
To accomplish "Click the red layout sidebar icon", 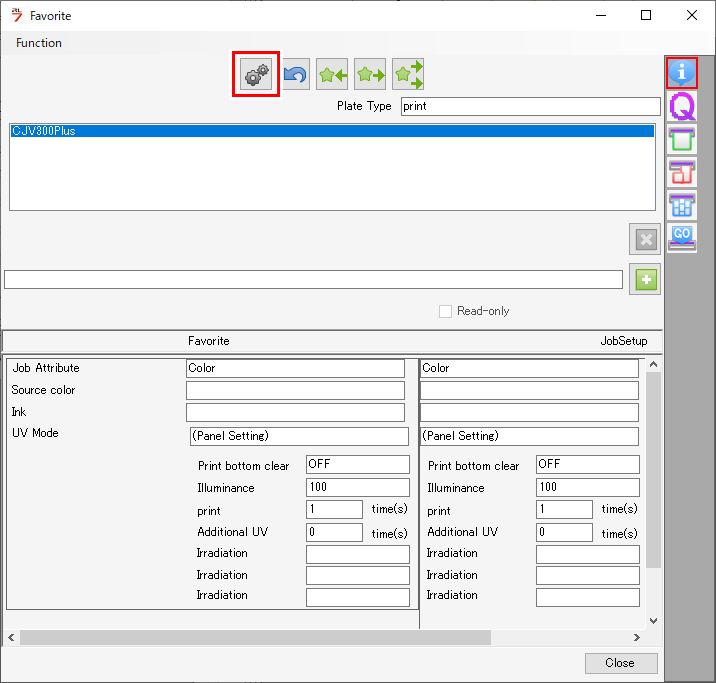I will pos(682,172).
